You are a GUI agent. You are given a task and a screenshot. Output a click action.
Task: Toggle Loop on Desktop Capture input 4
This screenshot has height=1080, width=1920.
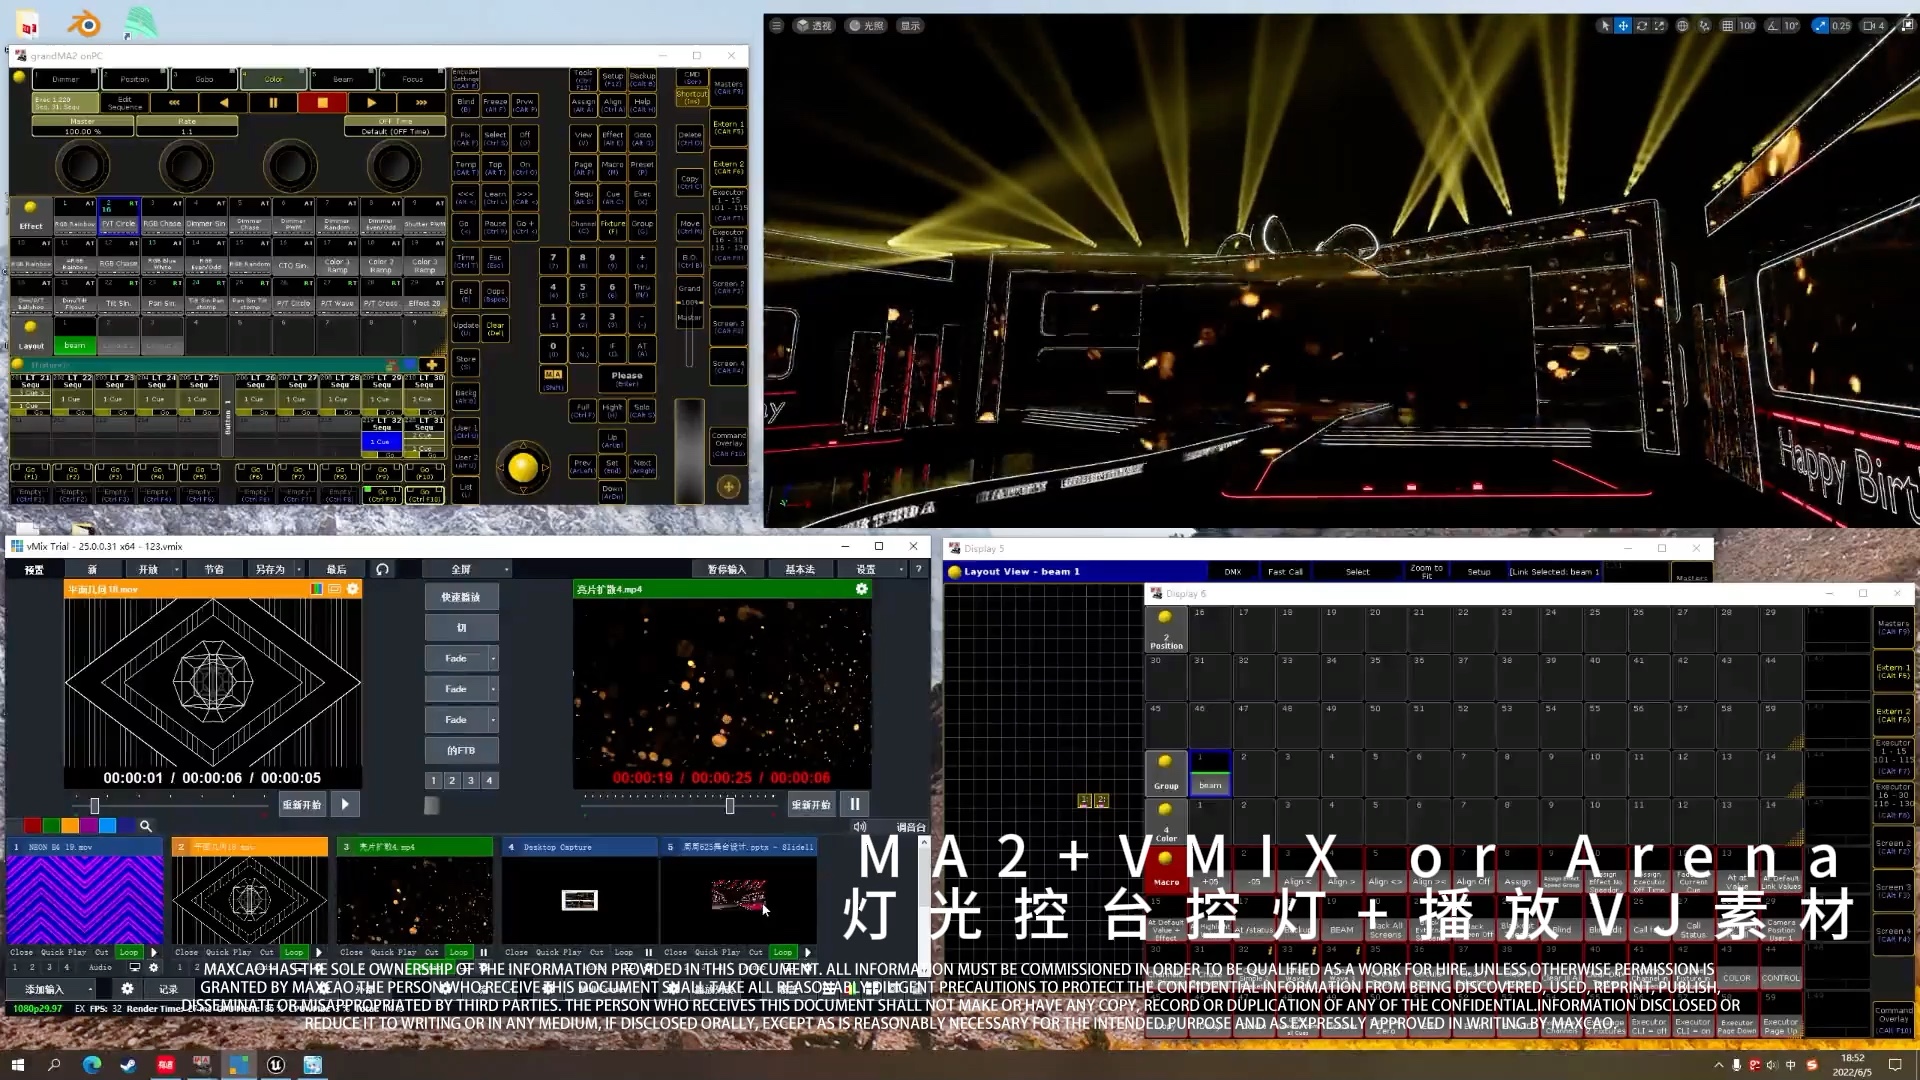coord(623,952)
